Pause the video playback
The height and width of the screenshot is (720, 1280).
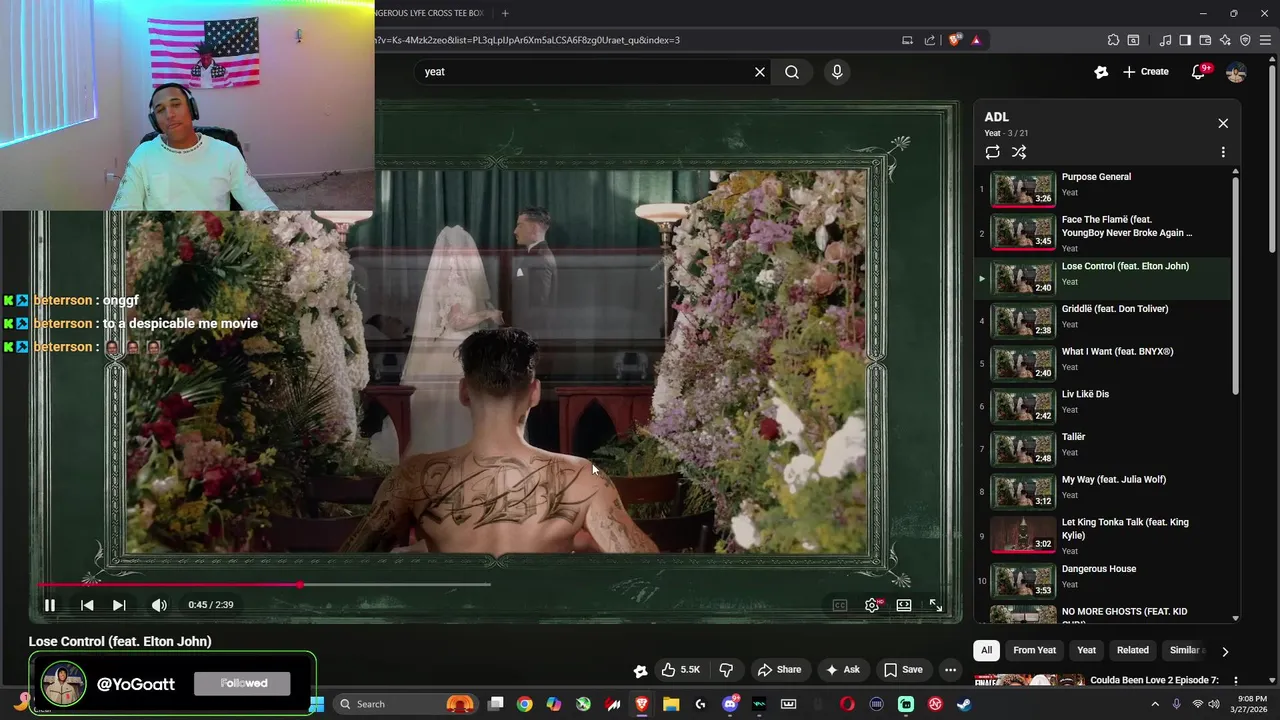(49, 605)
